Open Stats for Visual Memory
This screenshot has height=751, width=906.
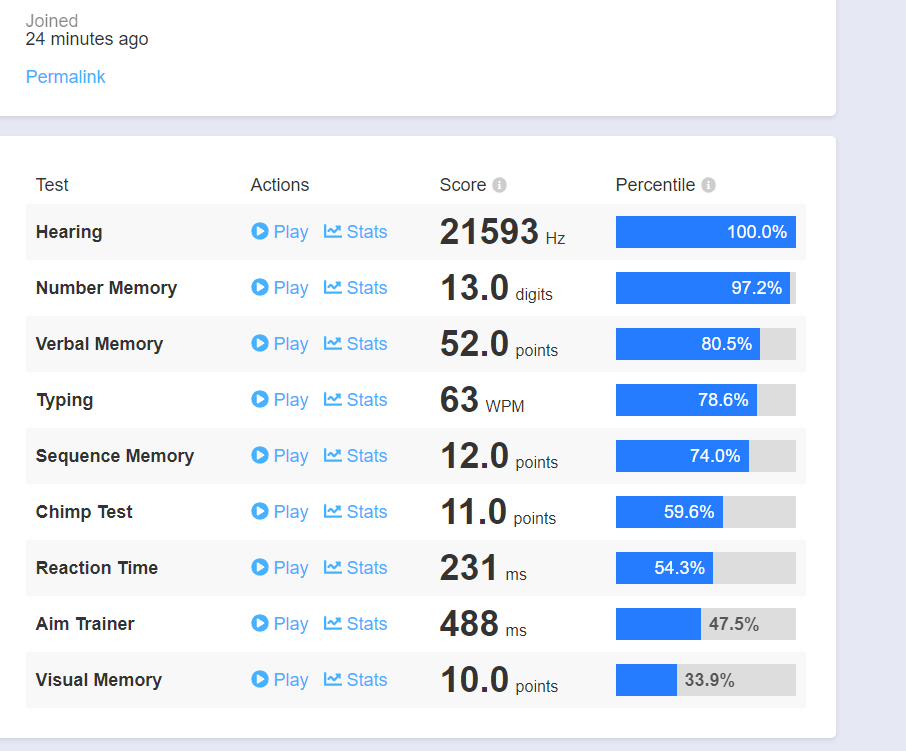pos(355,680)
